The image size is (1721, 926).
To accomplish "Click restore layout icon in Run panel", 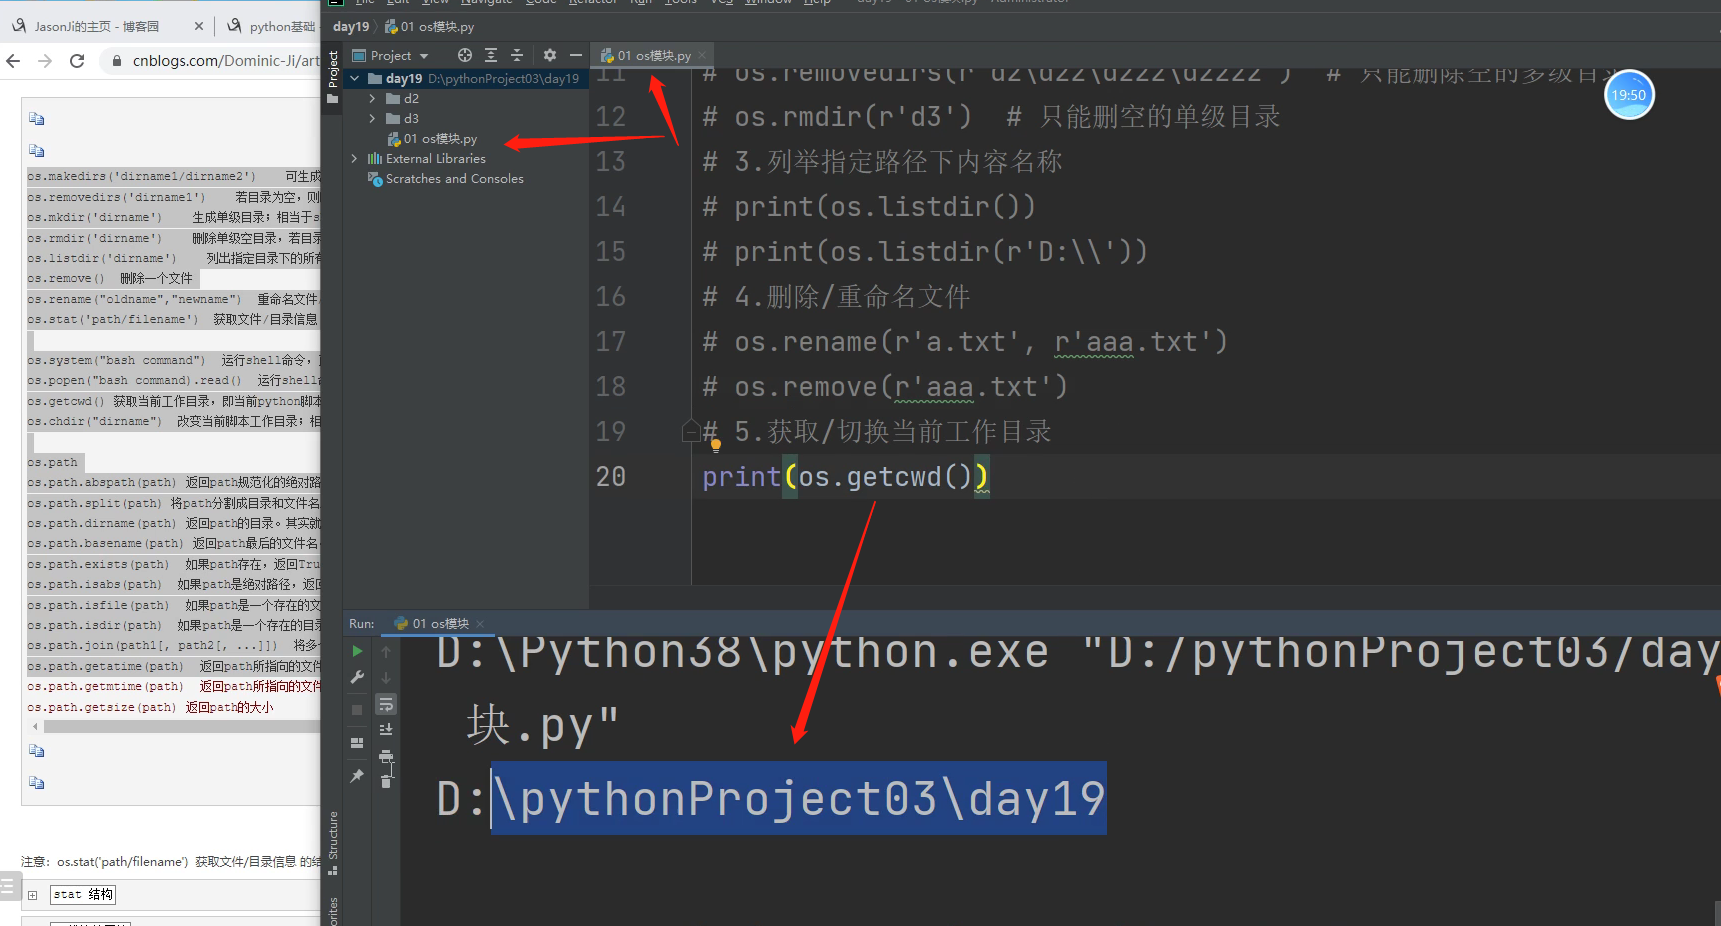I will click(357, 743).
